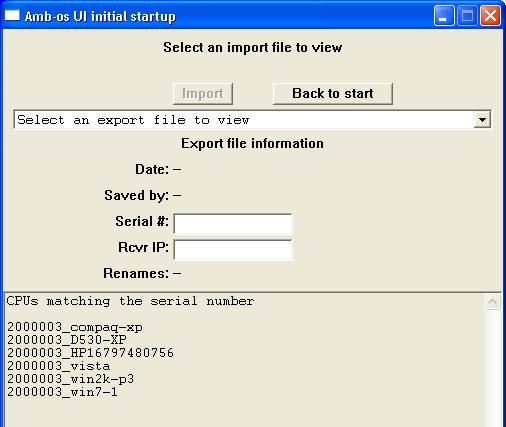Open the export file dropdown arrow
Viewport: 506px width, 427px height.
(482, 120)
